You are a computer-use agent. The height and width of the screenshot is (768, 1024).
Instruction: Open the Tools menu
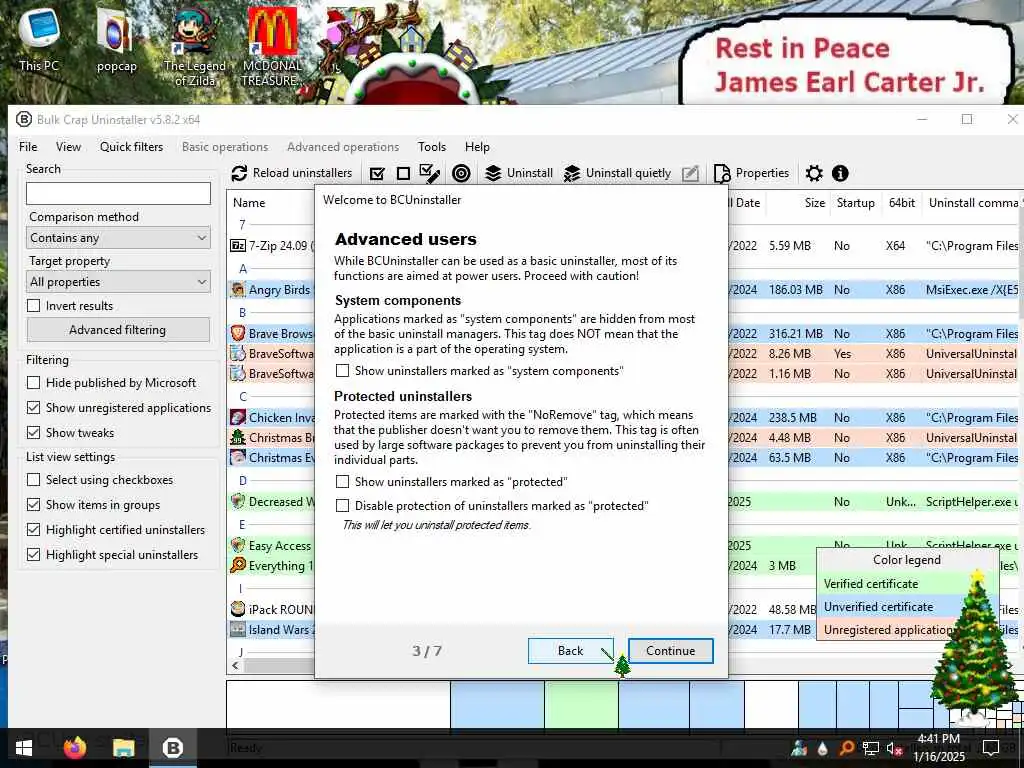click(432, 147)
